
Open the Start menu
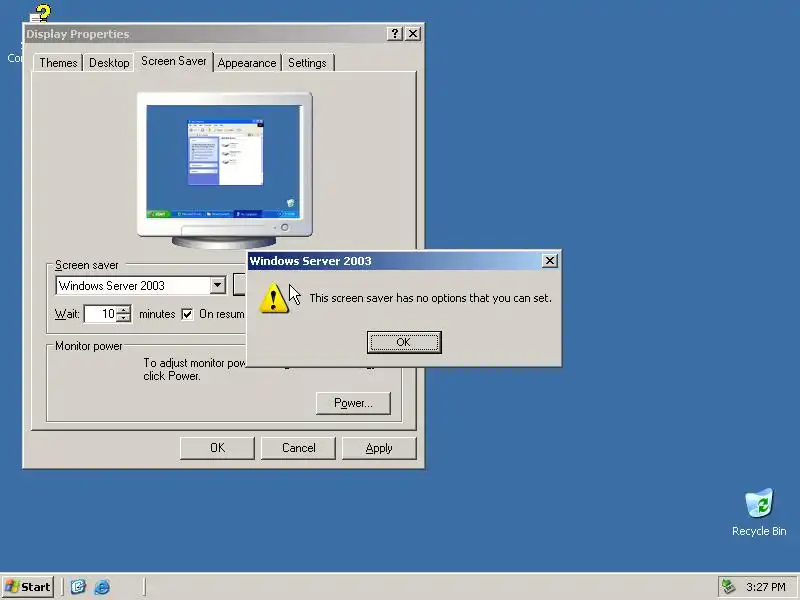click(x=28, y=587)
